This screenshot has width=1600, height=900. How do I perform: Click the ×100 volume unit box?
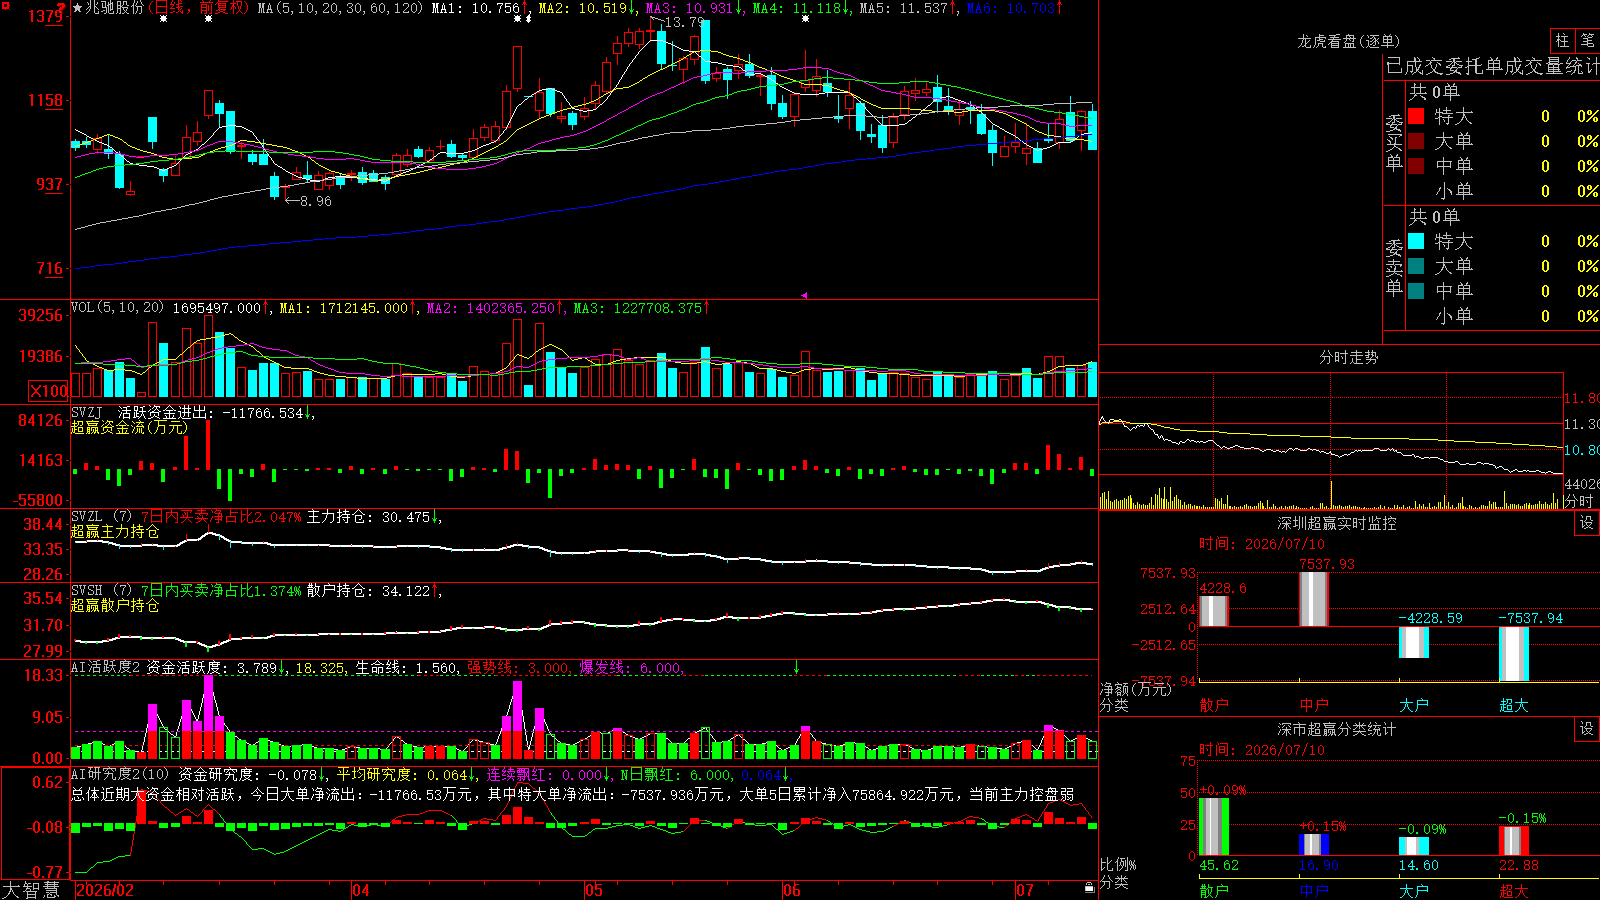click(x=48, y=391)
